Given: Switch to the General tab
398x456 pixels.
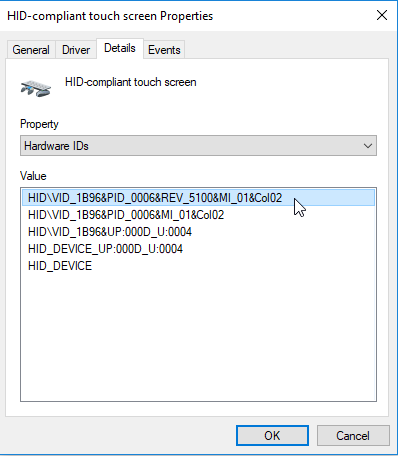Looking at the screenshot, I should 31,50.
